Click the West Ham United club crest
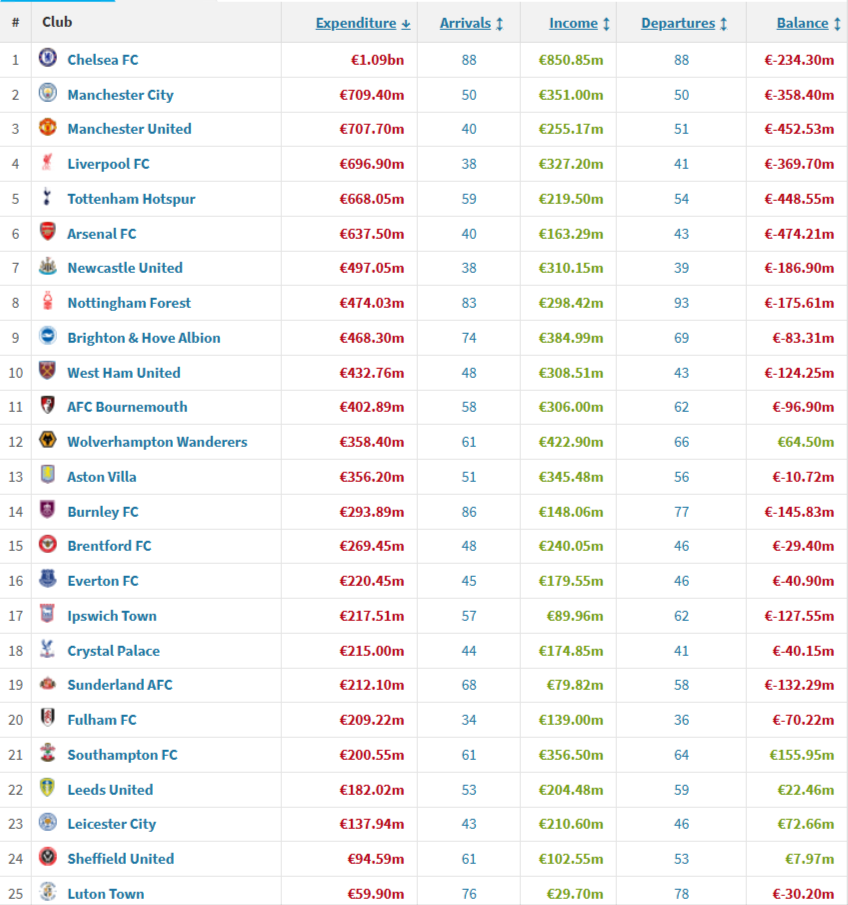Image resolution: width=848 pixels, height=905 pixels. click(x=47, y=371)
